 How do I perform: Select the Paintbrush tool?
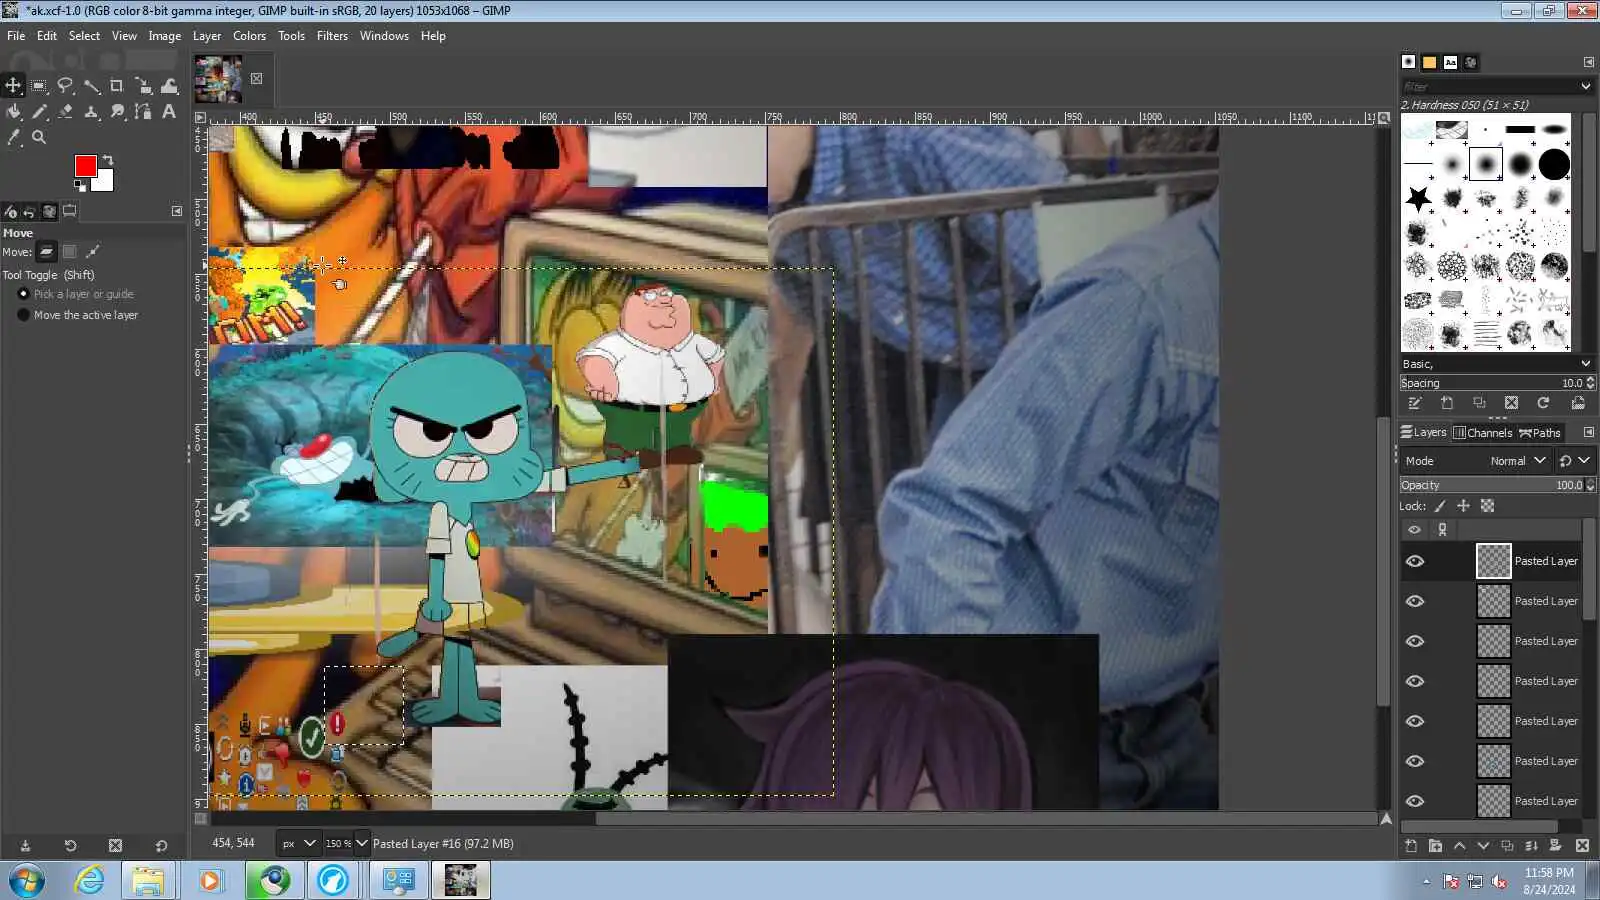point(39,112)
